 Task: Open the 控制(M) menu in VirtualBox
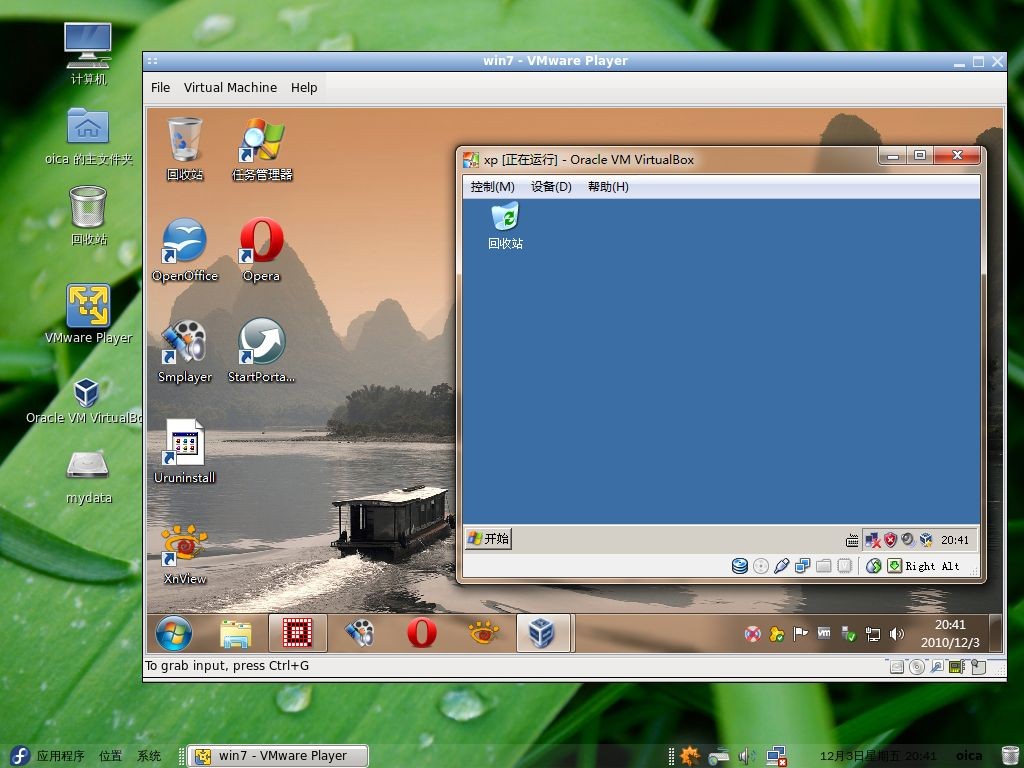tap(492, 187)
